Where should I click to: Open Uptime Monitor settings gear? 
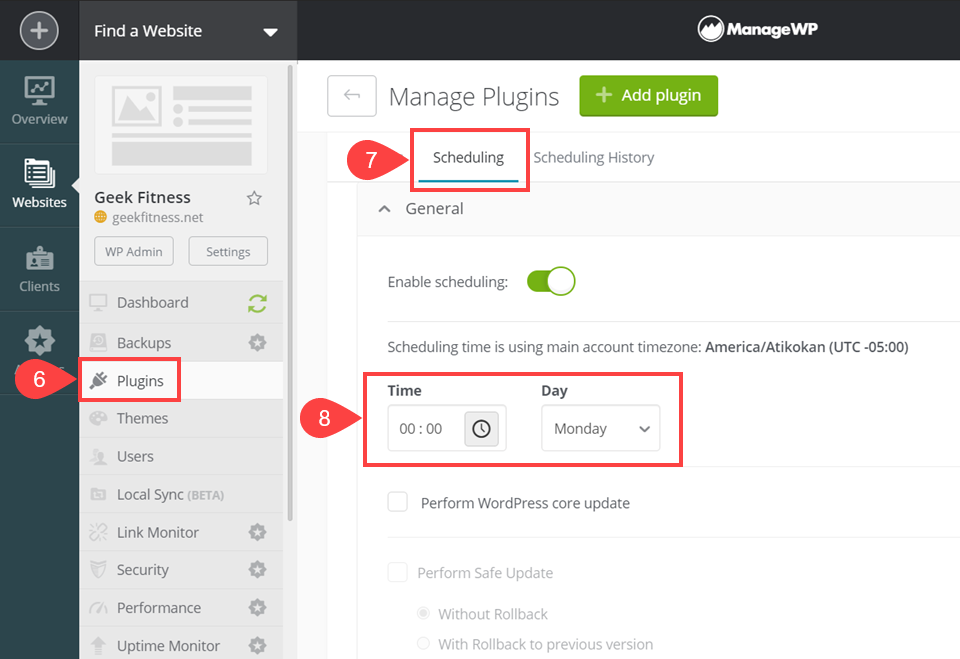[x=257, y=645]
